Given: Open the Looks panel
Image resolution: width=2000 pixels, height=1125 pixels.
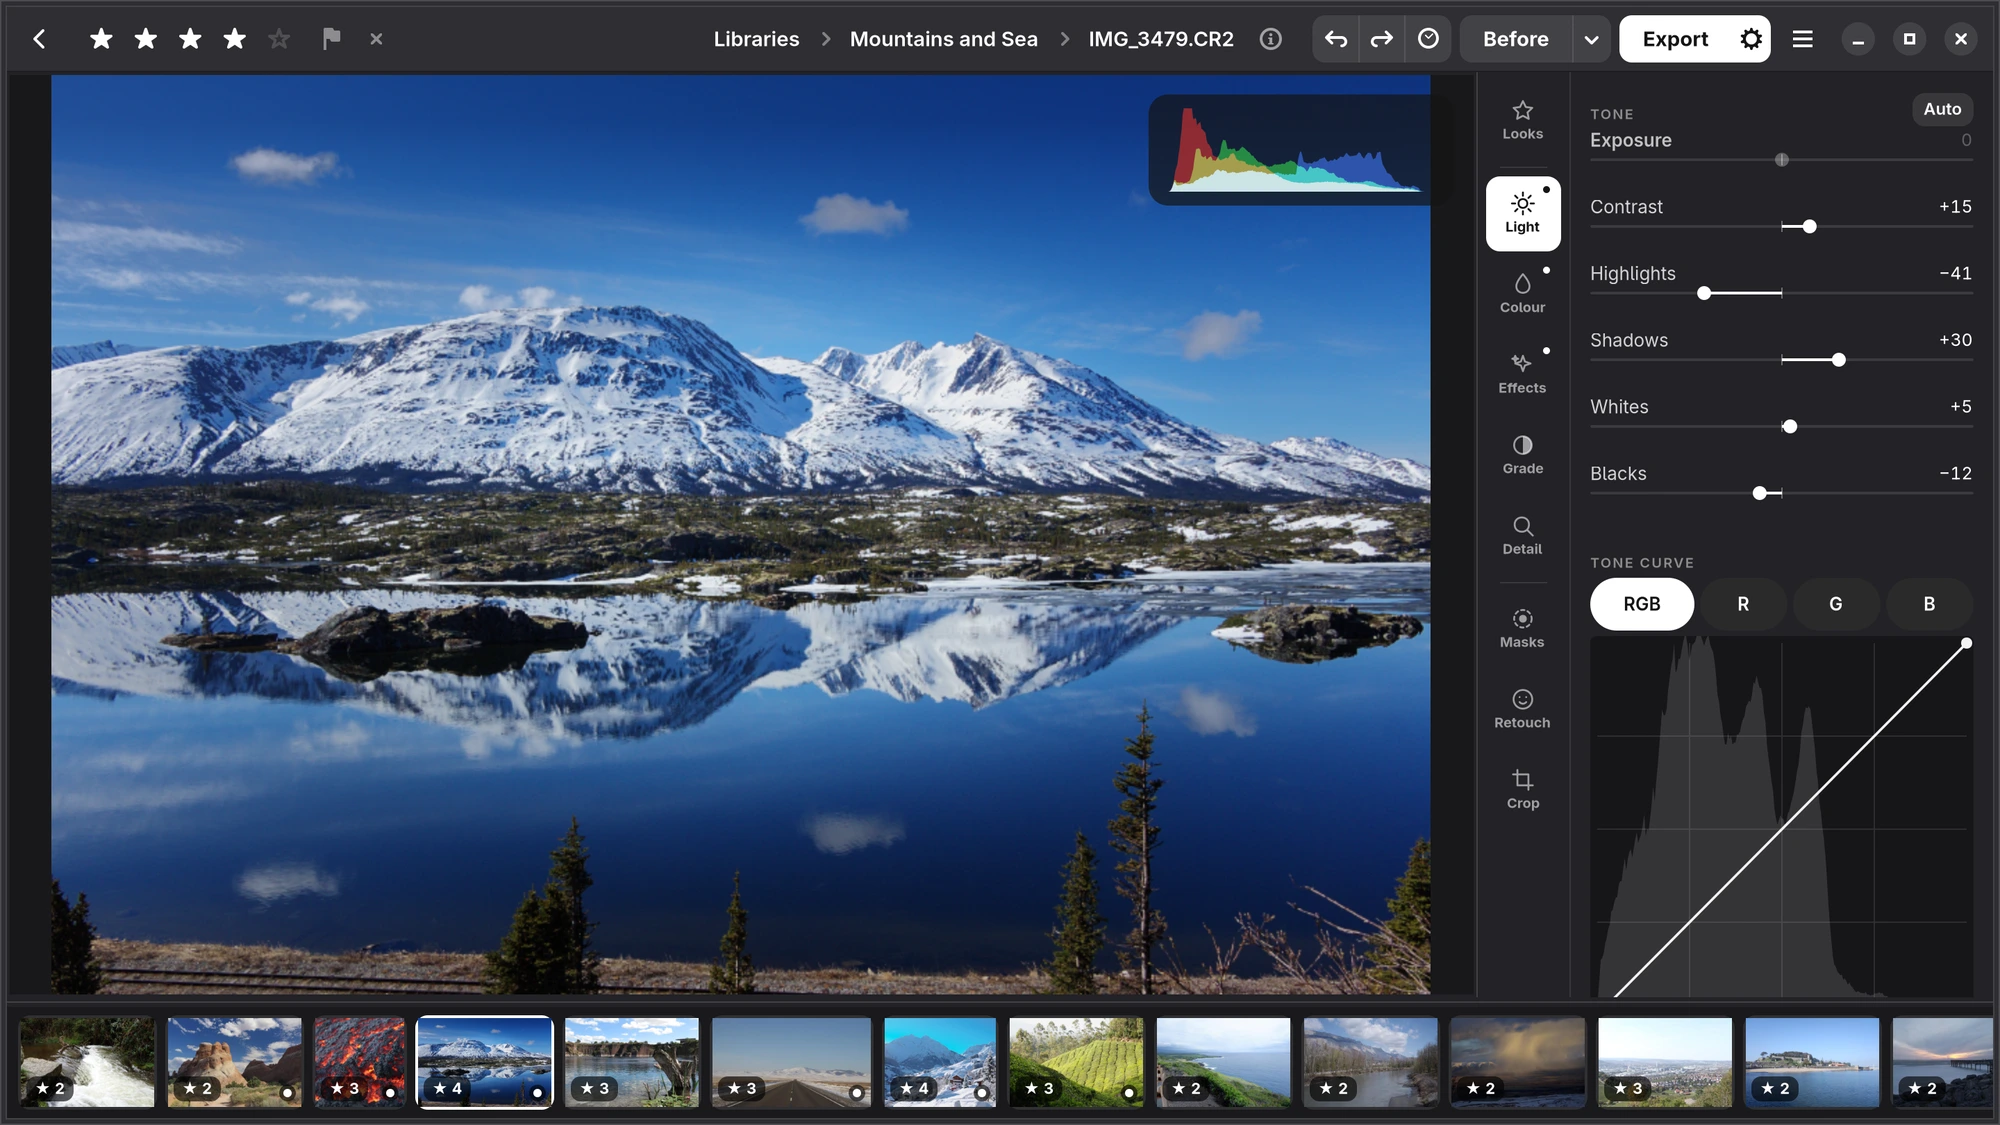Looking at the screenshot, I should click(1522, 120).
